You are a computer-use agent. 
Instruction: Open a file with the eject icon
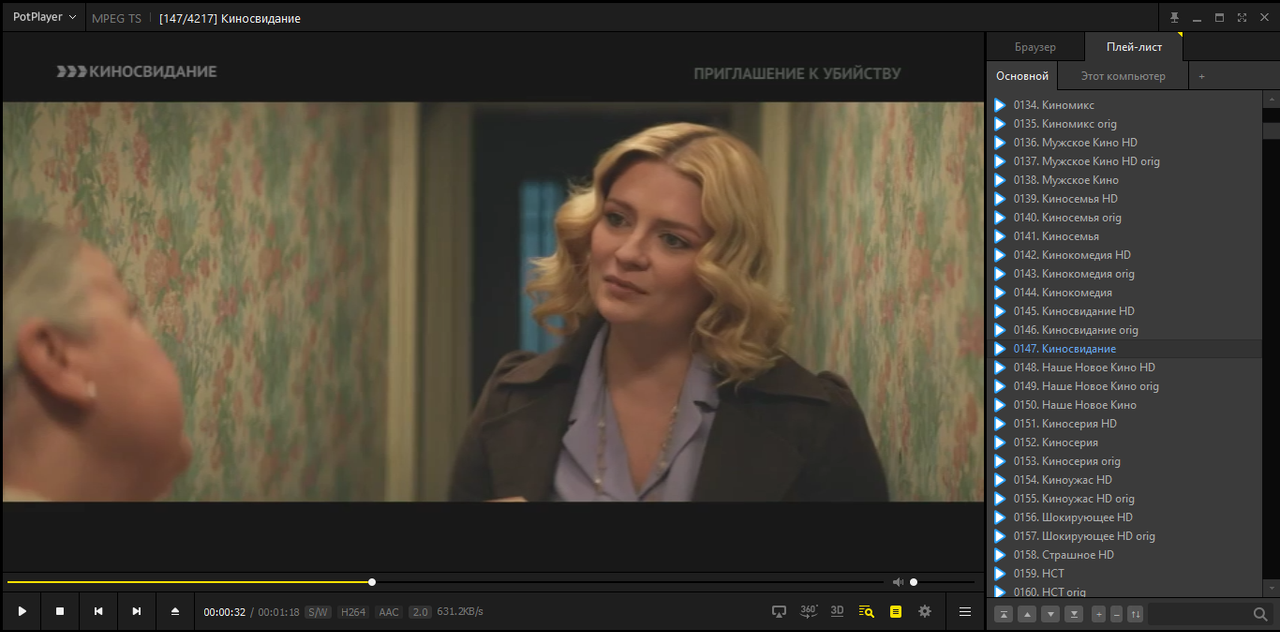click(x=175, y=611)
